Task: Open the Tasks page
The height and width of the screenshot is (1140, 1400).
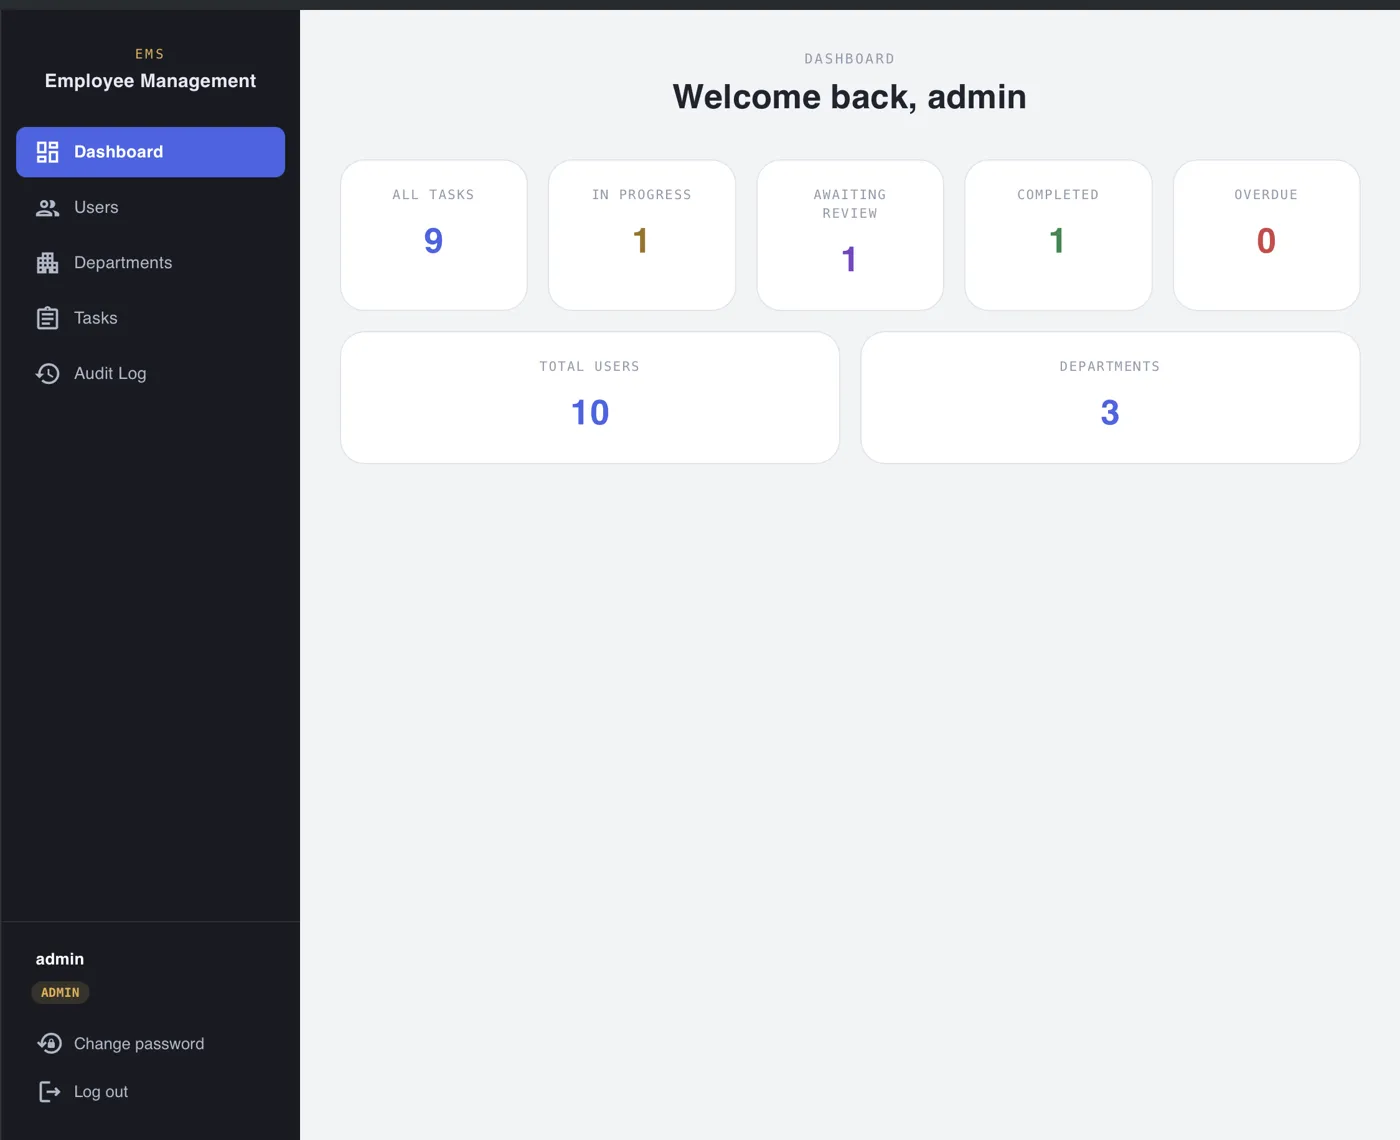Action: (x=150, y=318)
